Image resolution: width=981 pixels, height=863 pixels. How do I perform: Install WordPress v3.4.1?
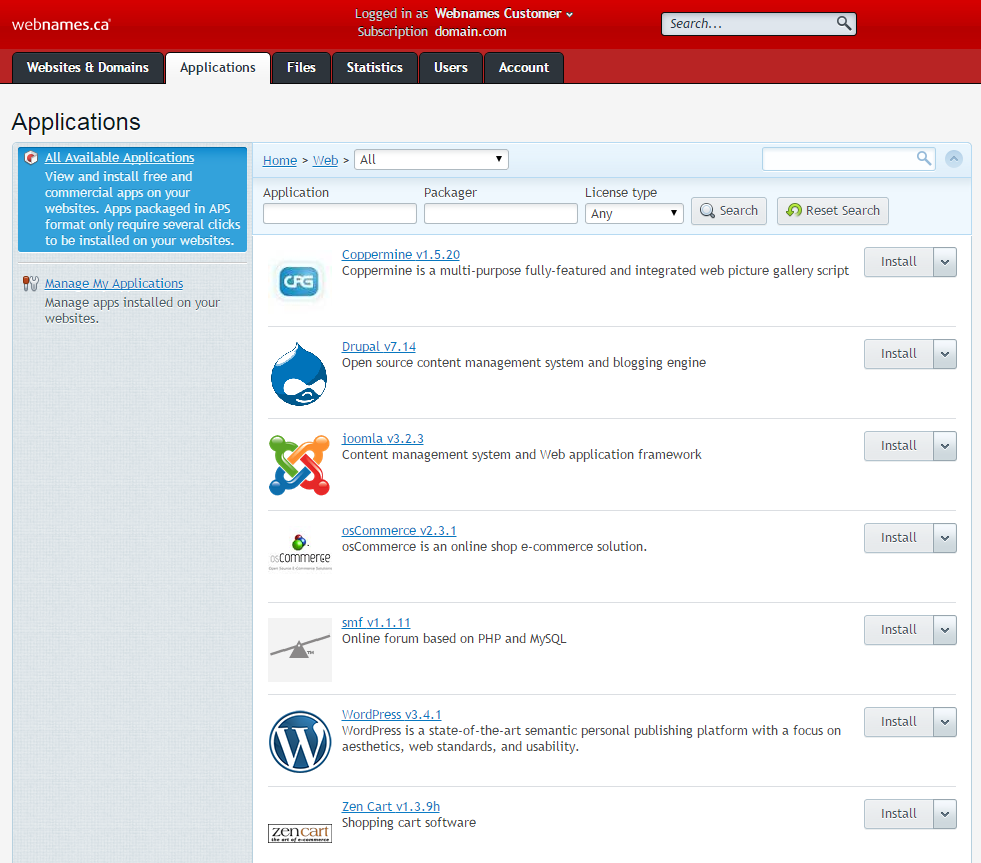pyautogui.click(x=898, y=722)
